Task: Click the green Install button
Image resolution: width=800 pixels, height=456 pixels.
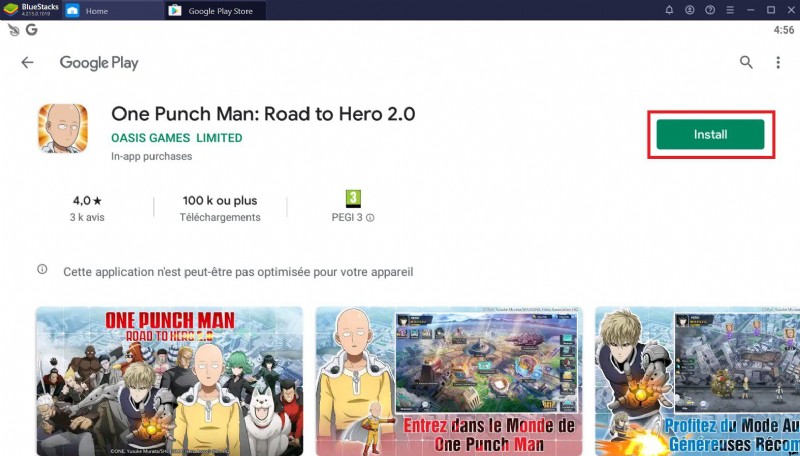Action: (710, 134)
